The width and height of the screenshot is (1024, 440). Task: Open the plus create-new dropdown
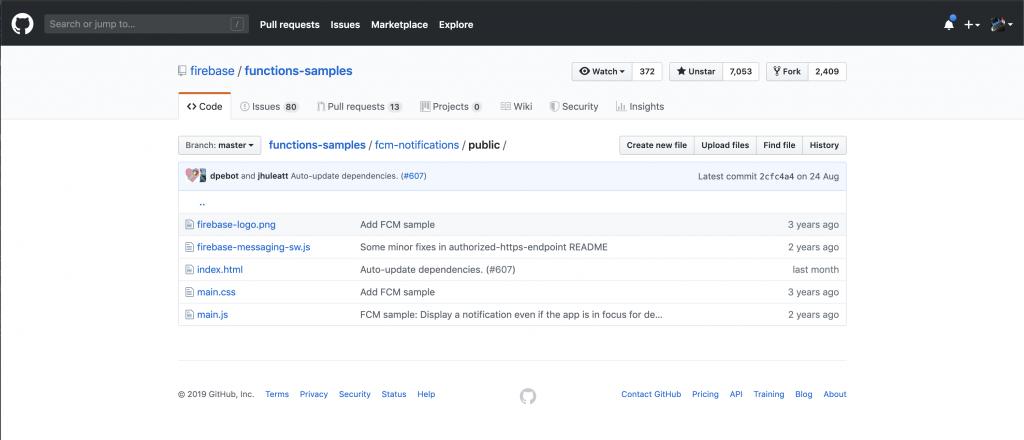tap(972, 25)
